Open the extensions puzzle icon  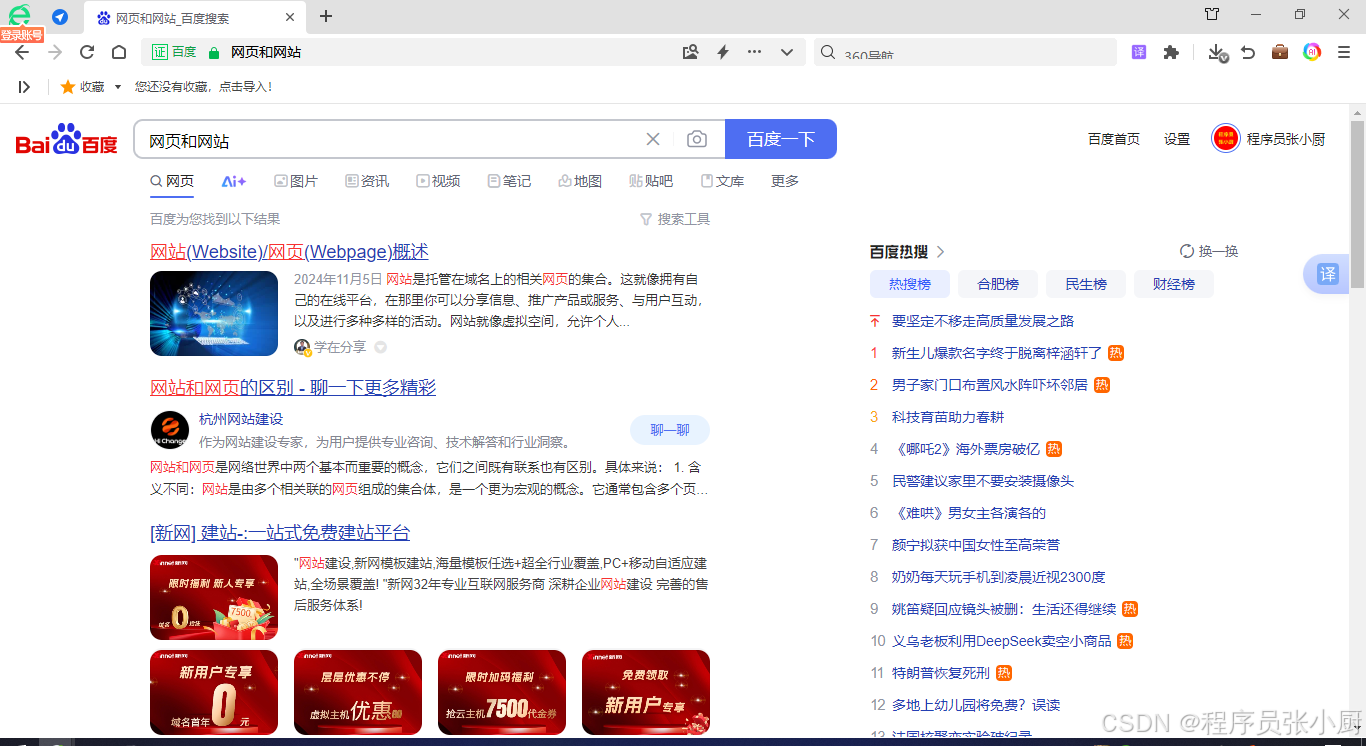click(1171, 52)
